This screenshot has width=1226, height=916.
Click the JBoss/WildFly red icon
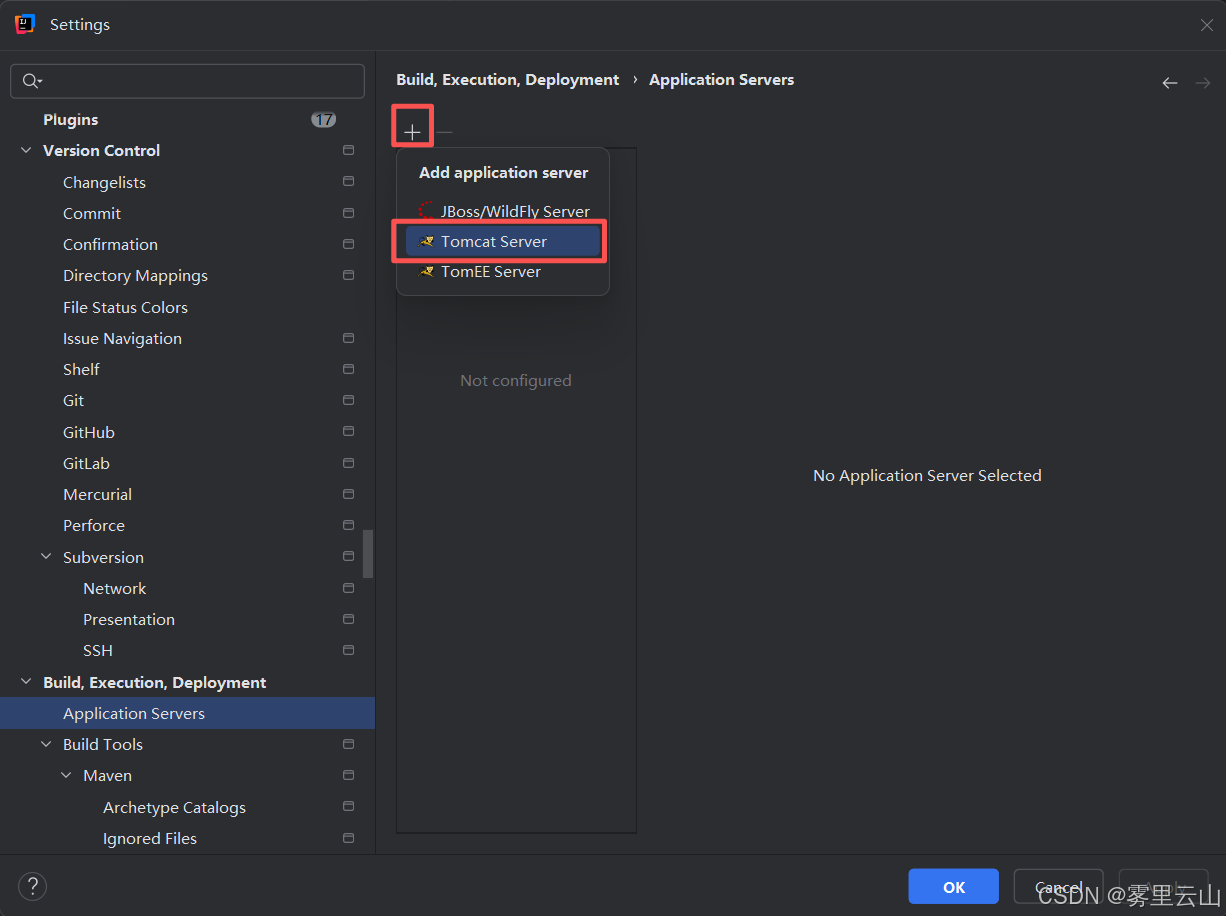[x=427, y=211]
